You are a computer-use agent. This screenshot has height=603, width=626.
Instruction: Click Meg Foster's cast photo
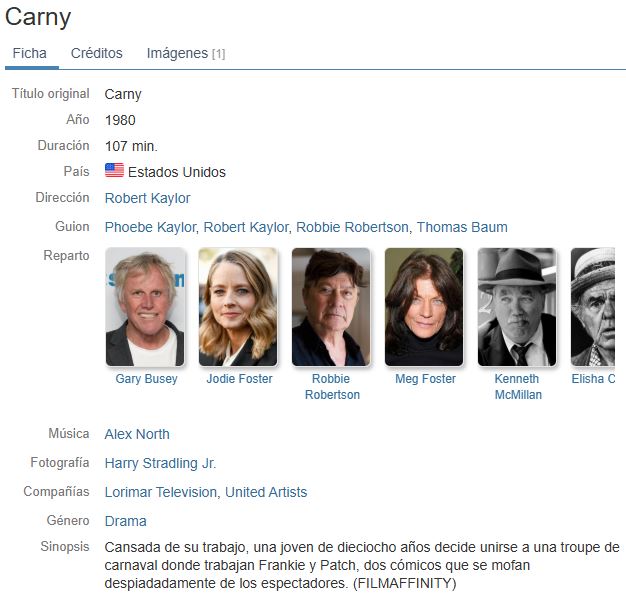point(424,307)
